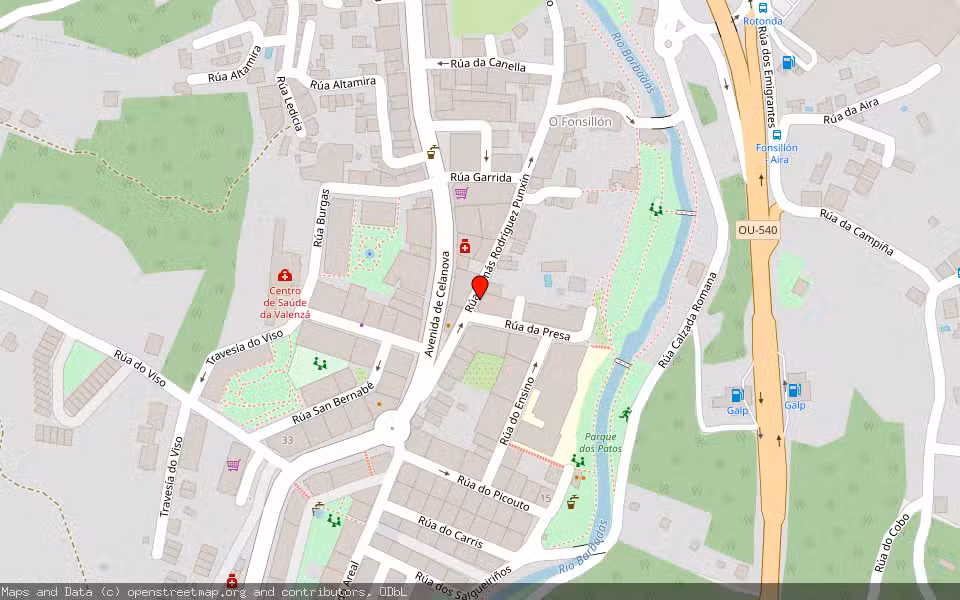Select the Rúa da Presa label
Image resolution: width=960 pixels, height=600 pixels.
pyautogui.click(x=538, y=330)
